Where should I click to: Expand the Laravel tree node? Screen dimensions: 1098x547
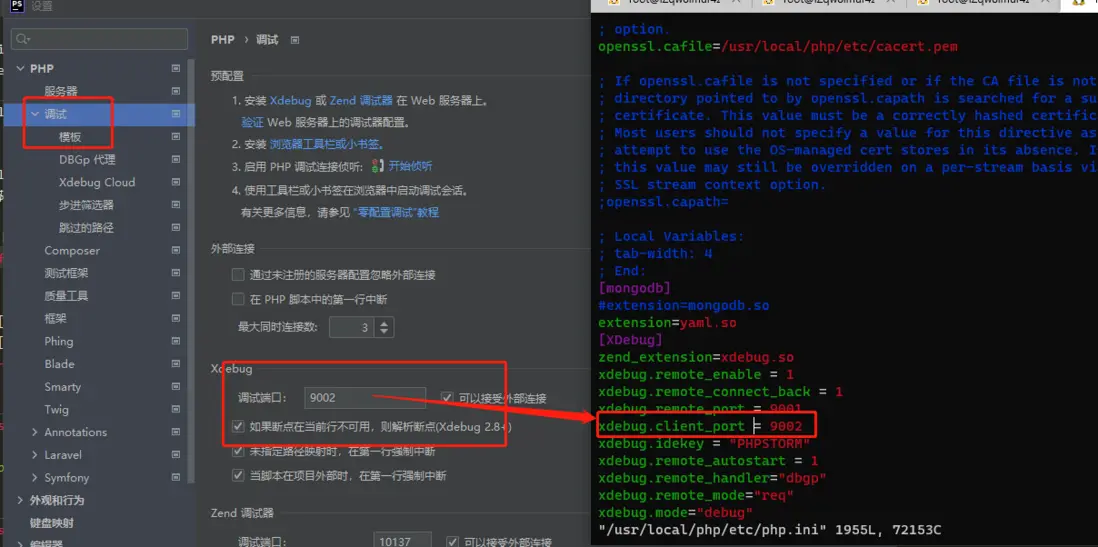34,455
